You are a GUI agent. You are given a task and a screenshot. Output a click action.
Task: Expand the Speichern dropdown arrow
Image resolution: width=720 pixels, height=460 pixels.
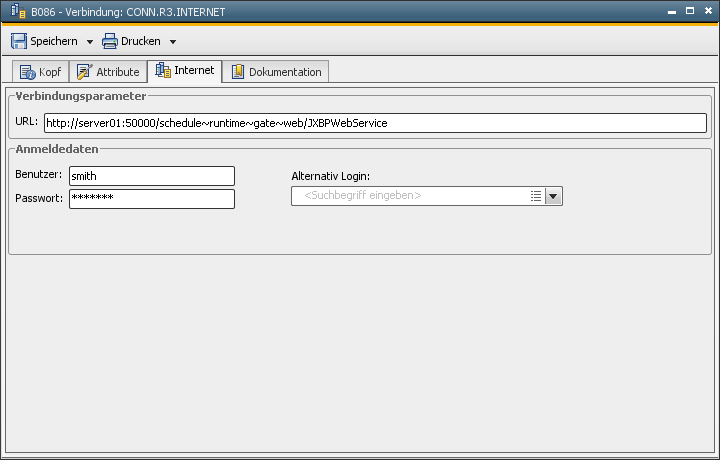(x=90, y=42)
